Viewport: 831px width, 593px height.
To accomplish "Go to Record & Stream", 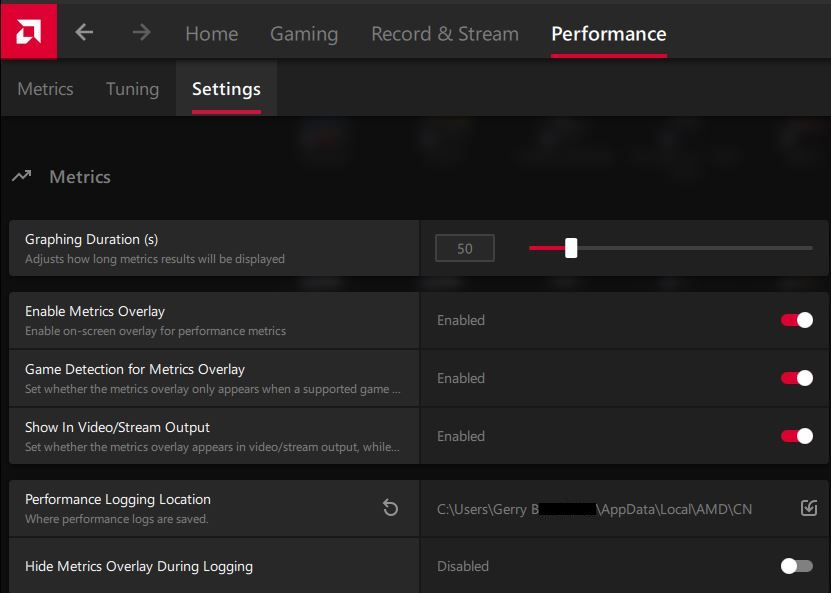I will click(x=444, y=33).
